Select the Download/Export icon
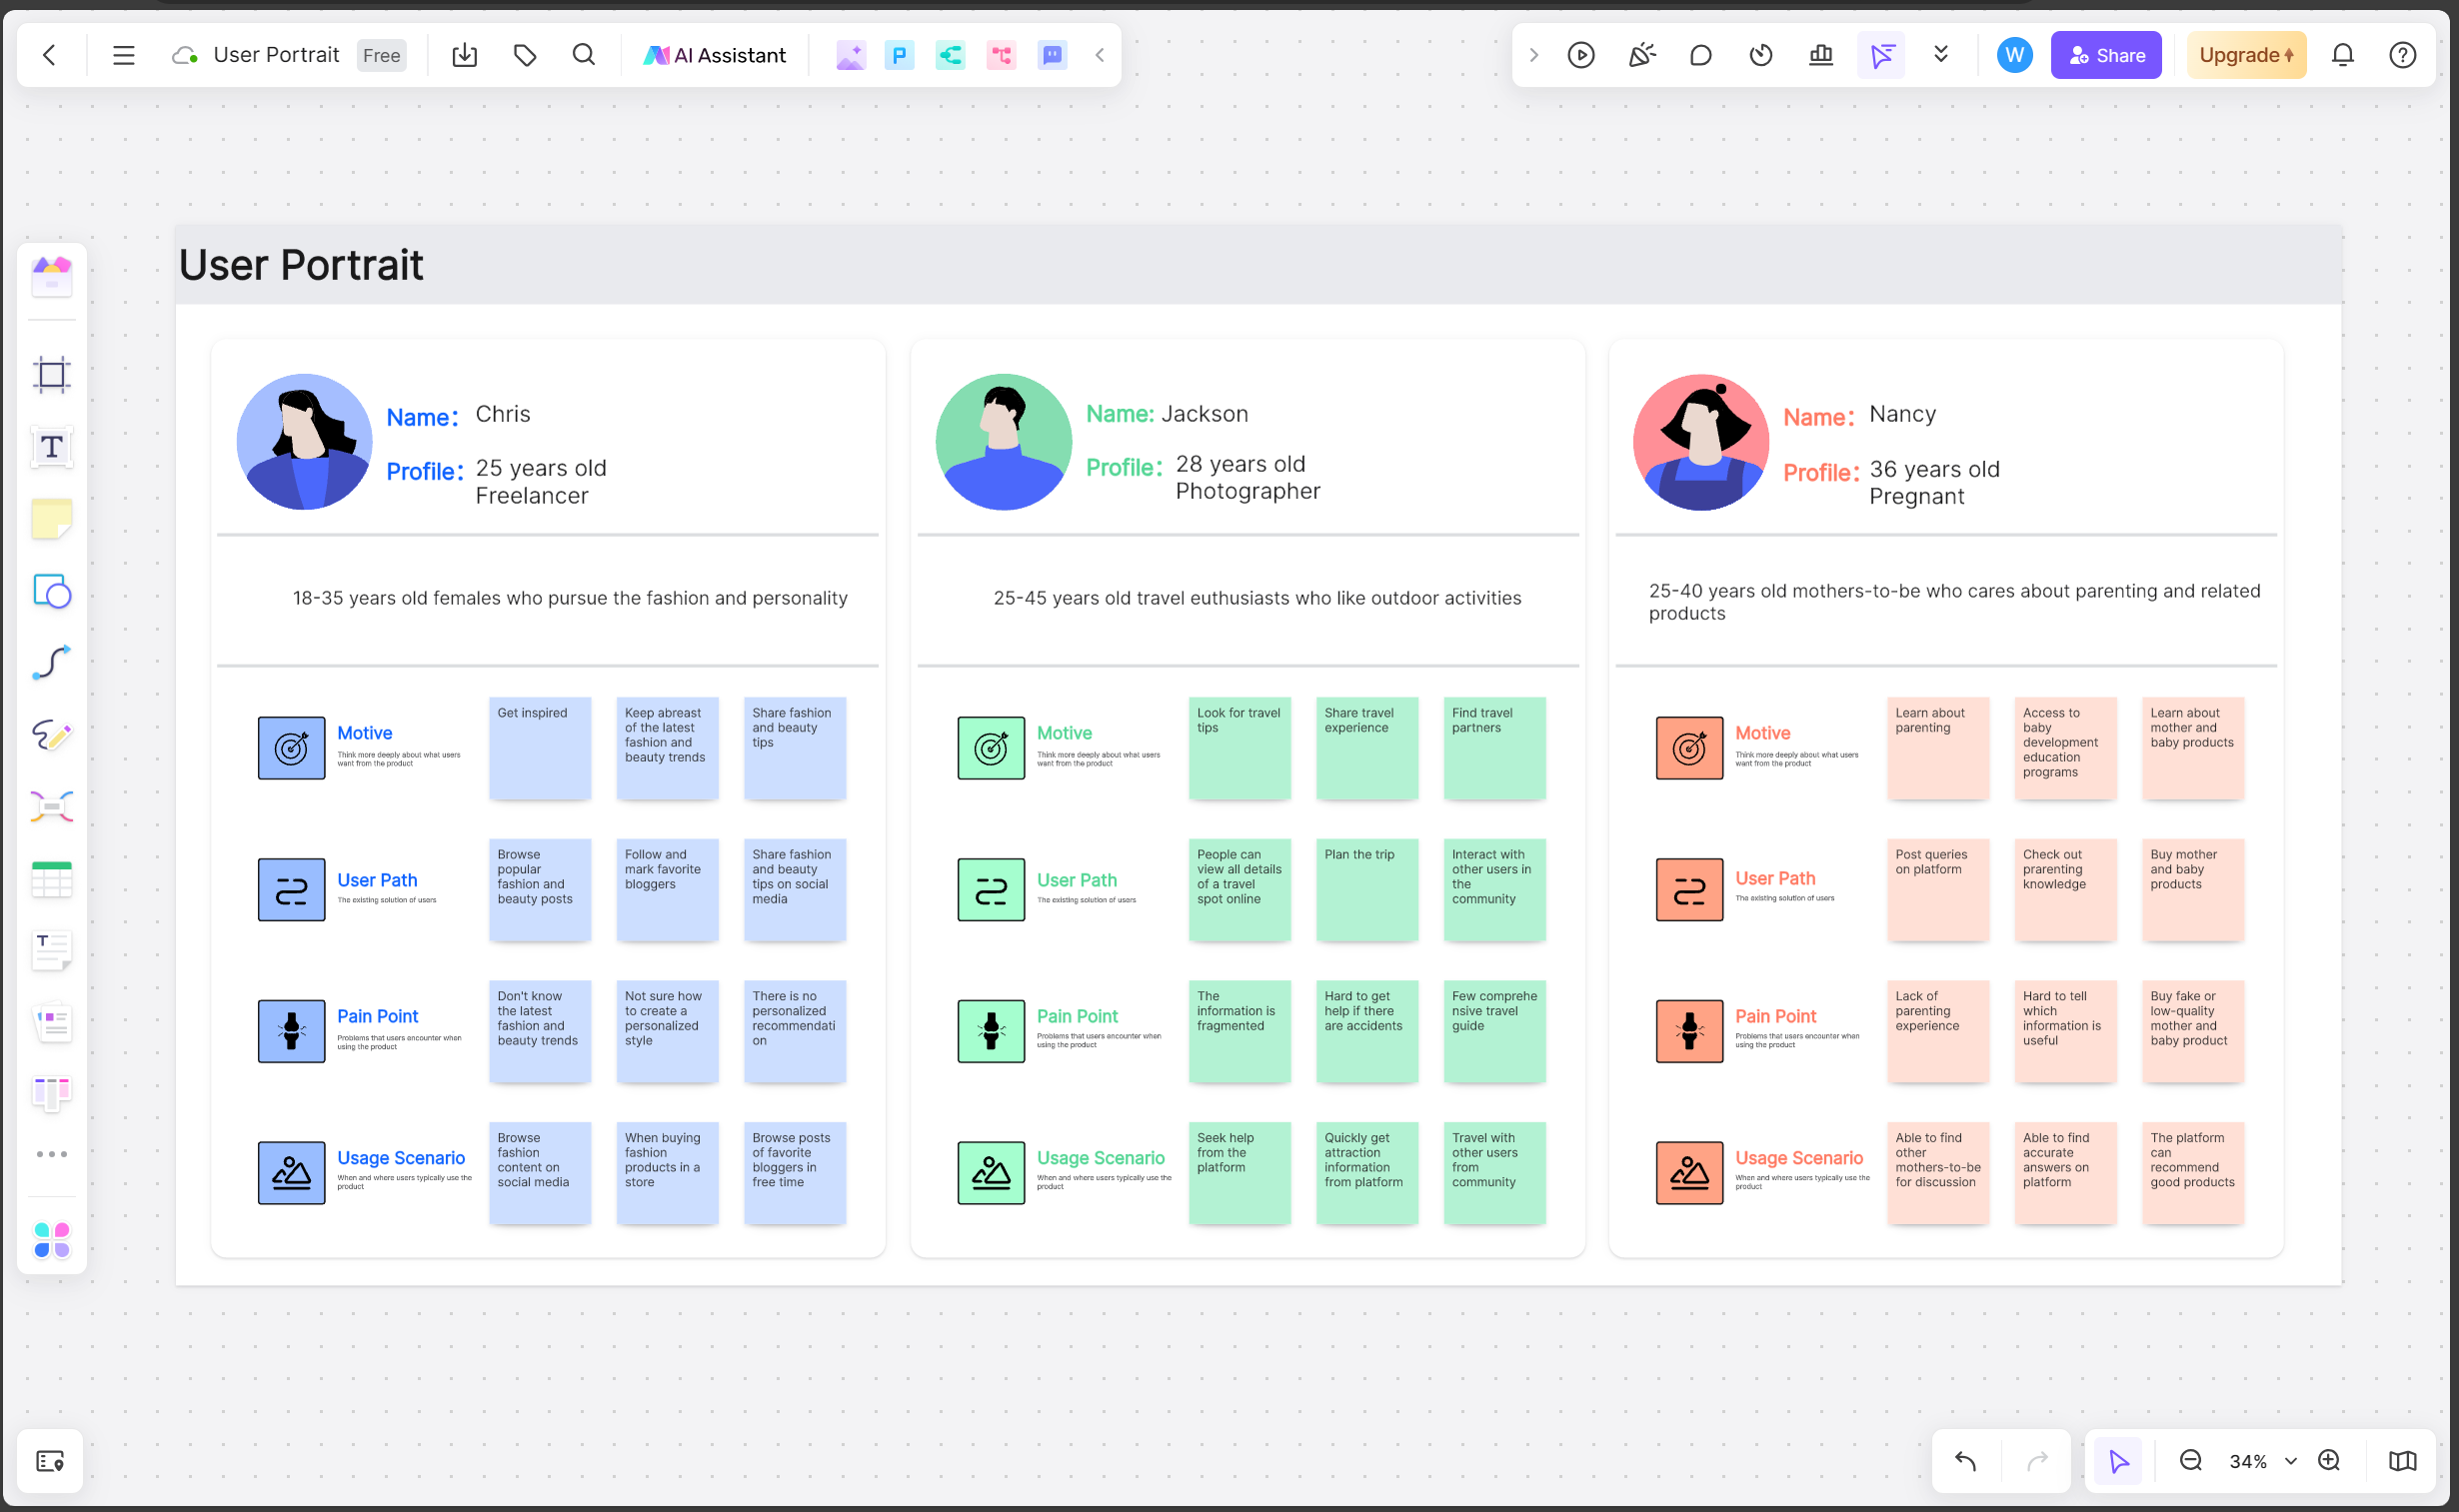This screenshot has height=1512, width=2459. pyautogui.click(x=464, y=54)
